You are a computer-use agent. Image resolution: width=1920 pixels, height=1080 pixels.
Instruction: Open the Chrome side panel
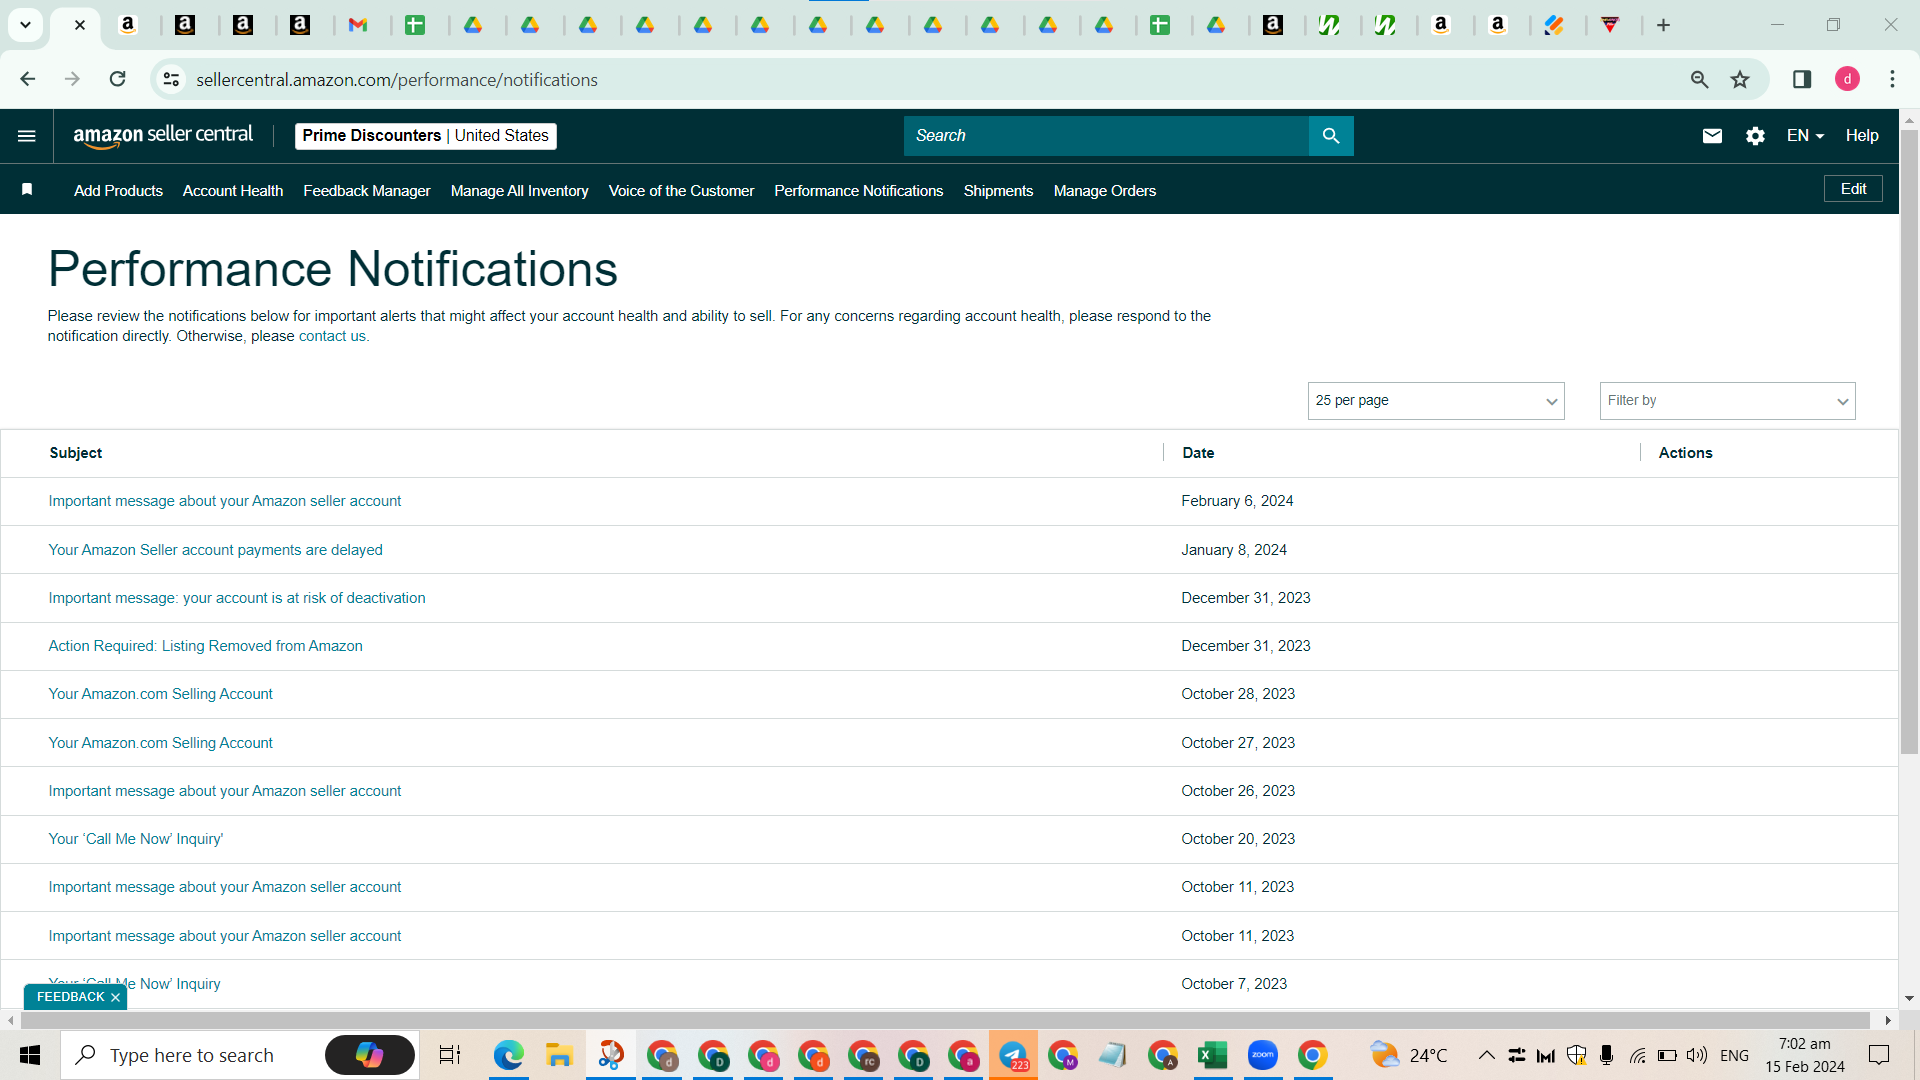[x=1802, y=79]
